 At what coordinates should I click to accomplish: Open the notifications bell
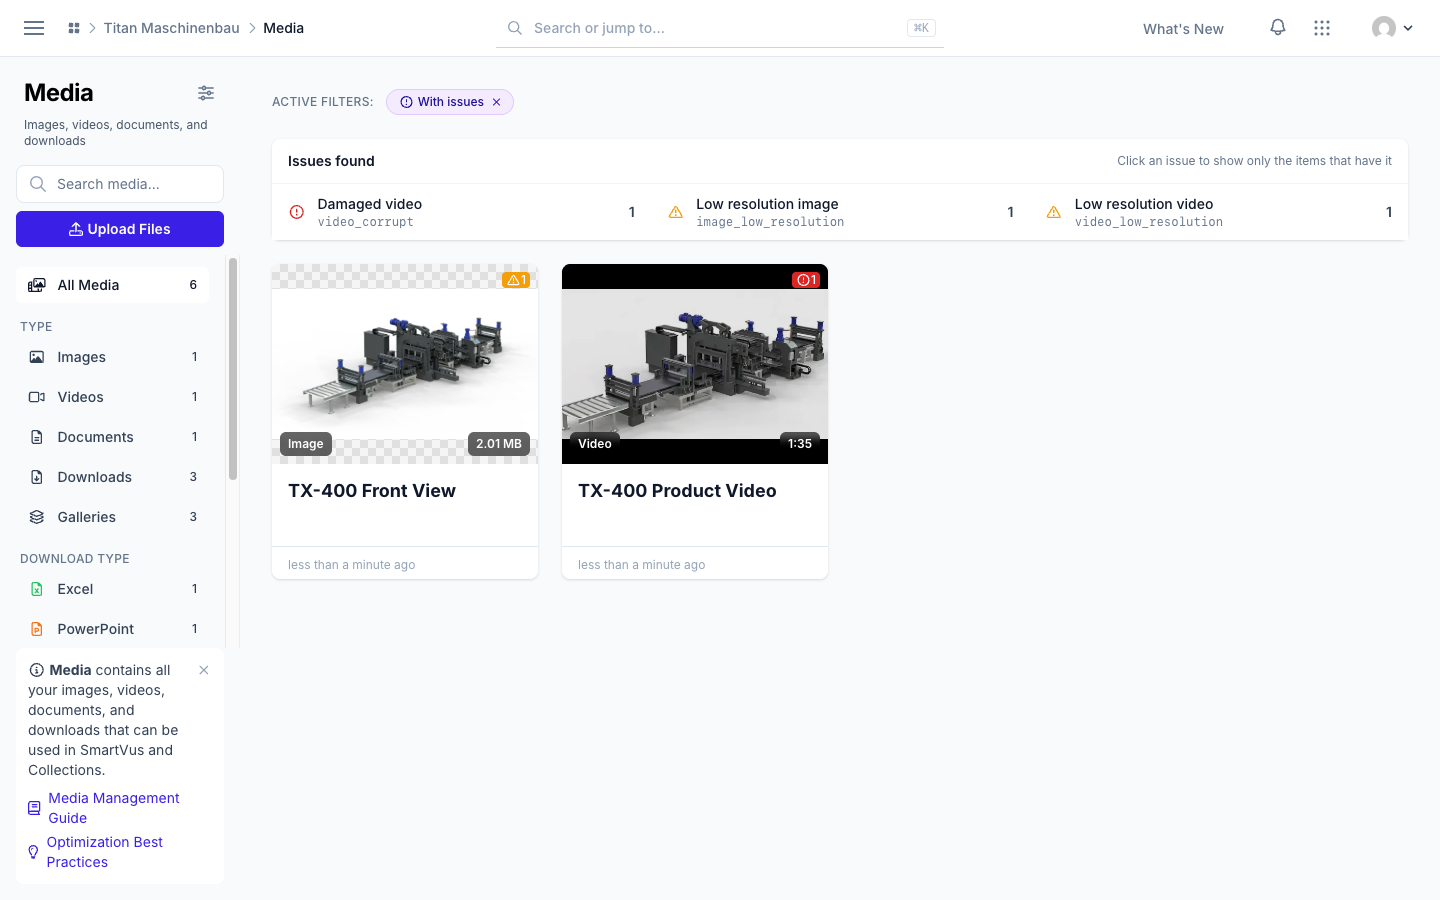[1278, 28]
